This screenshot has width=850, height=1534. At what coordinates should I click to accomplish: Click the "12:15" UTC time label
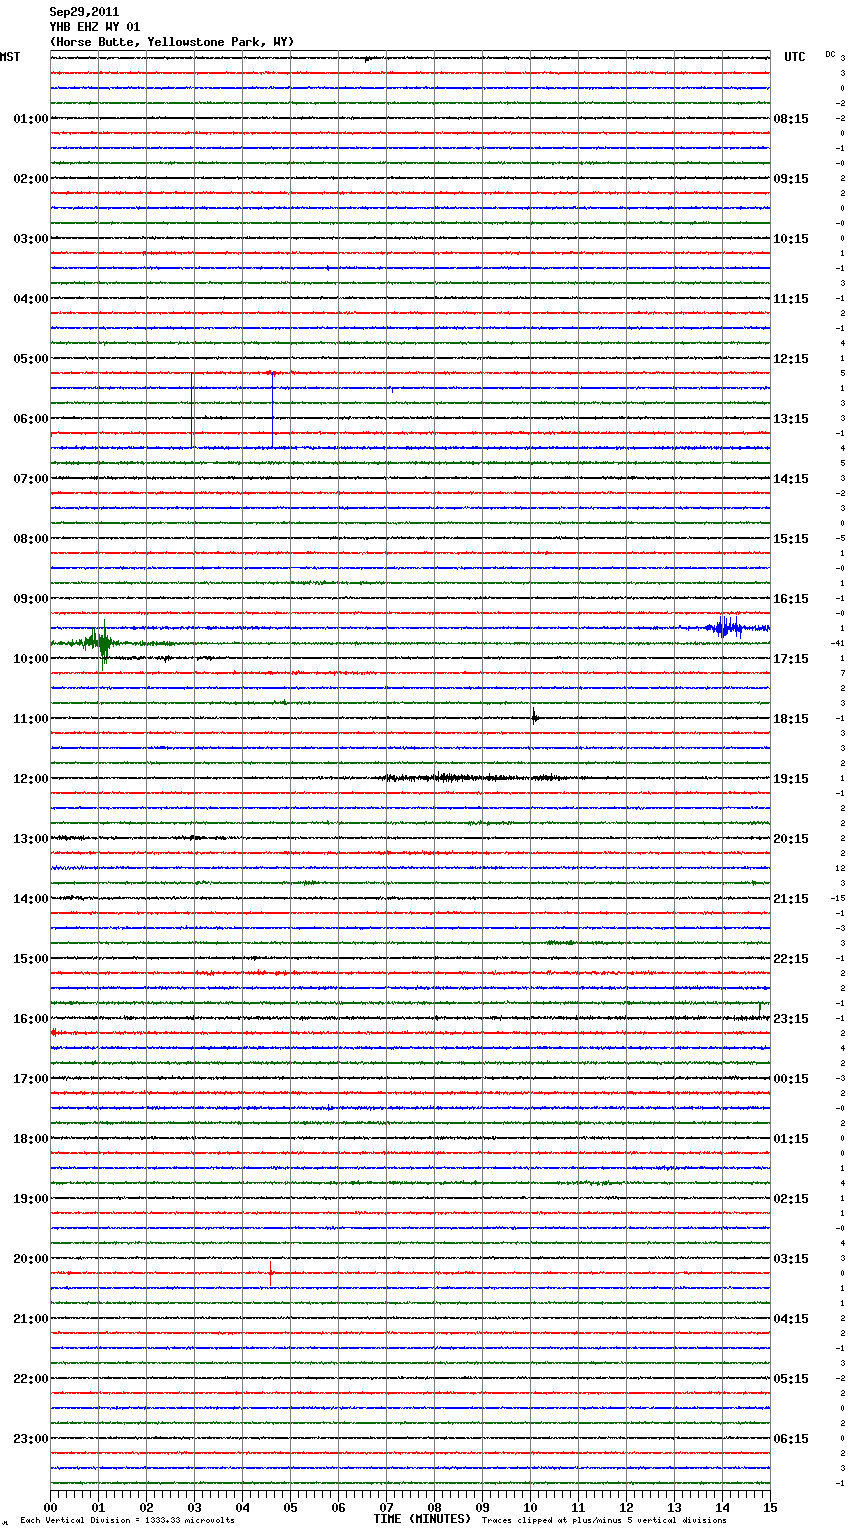coord(791,359)
